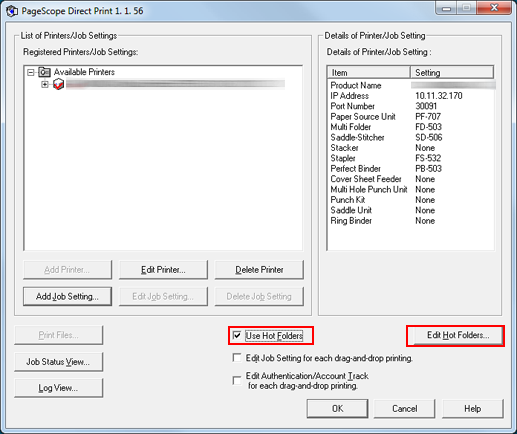Open Edit Hot Folders dialog
Image resolution: width=517 pixels, height=434 pixels.
(x=458, y=335)
